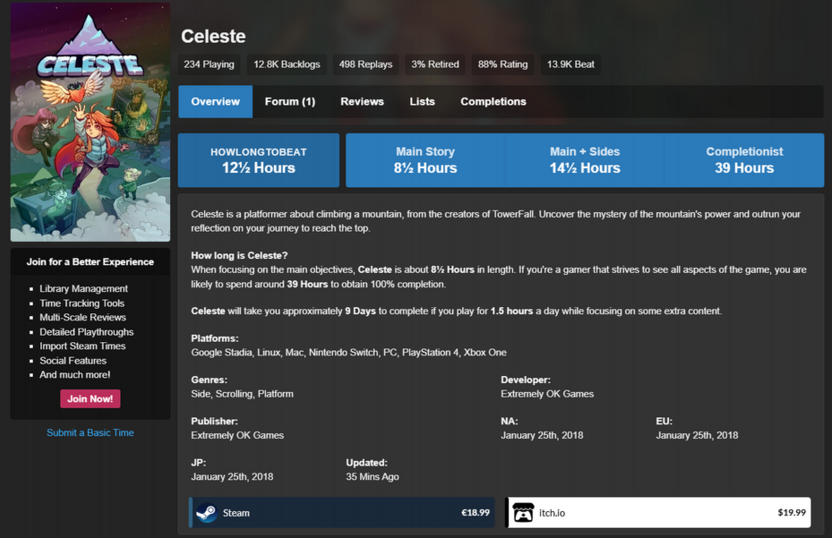Switch to the Reviews tab
This screenshot has height=538, width=832.
362,101
